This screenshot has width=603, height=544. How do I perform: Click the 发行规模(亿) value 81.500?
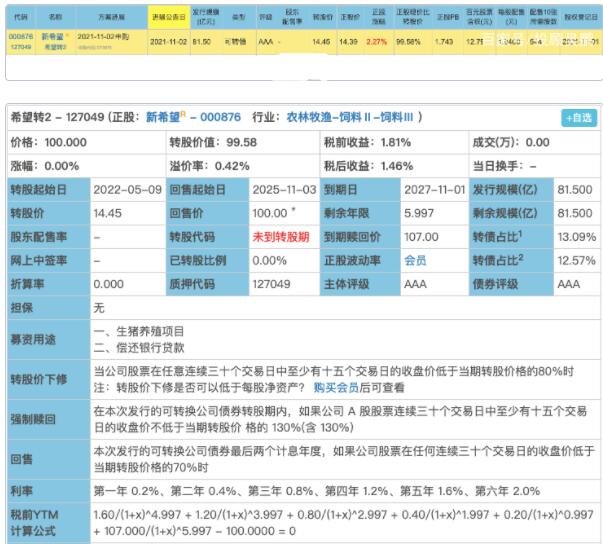point(575,190)
